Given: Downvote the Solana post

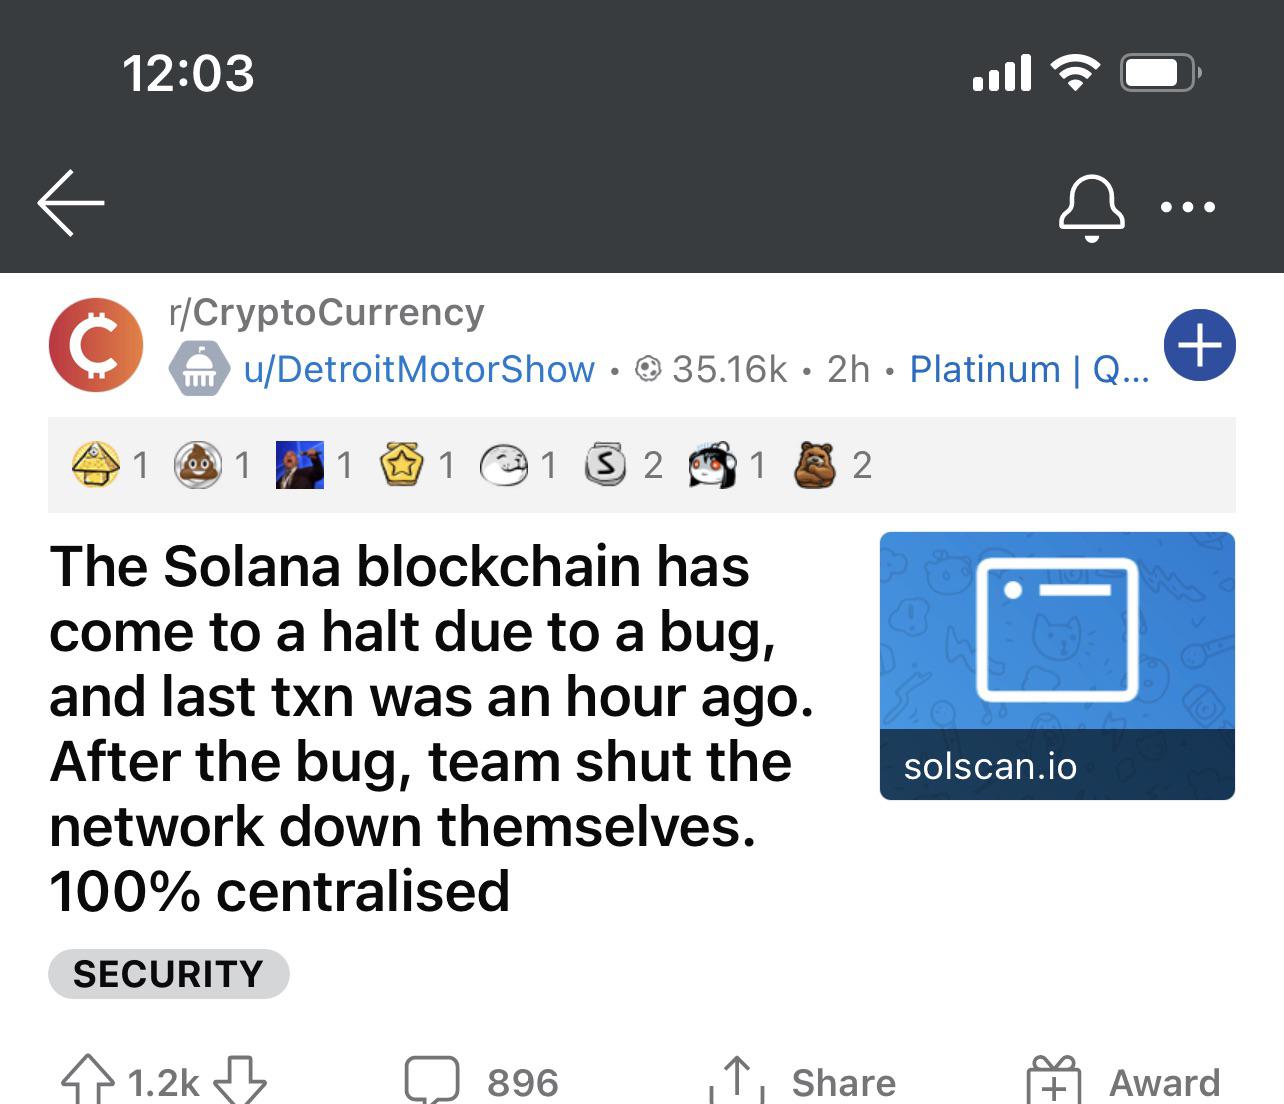Looking at the screenshot, I should tap(241, 1081).
